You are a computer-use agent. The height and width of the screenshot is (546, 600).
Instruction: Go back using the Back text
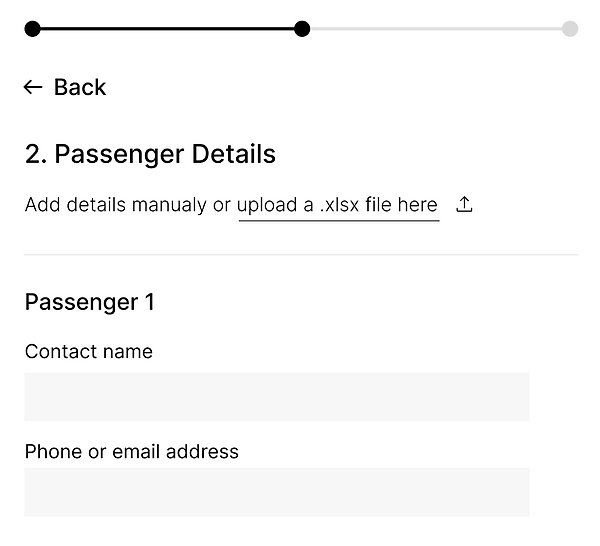point(80,88)
